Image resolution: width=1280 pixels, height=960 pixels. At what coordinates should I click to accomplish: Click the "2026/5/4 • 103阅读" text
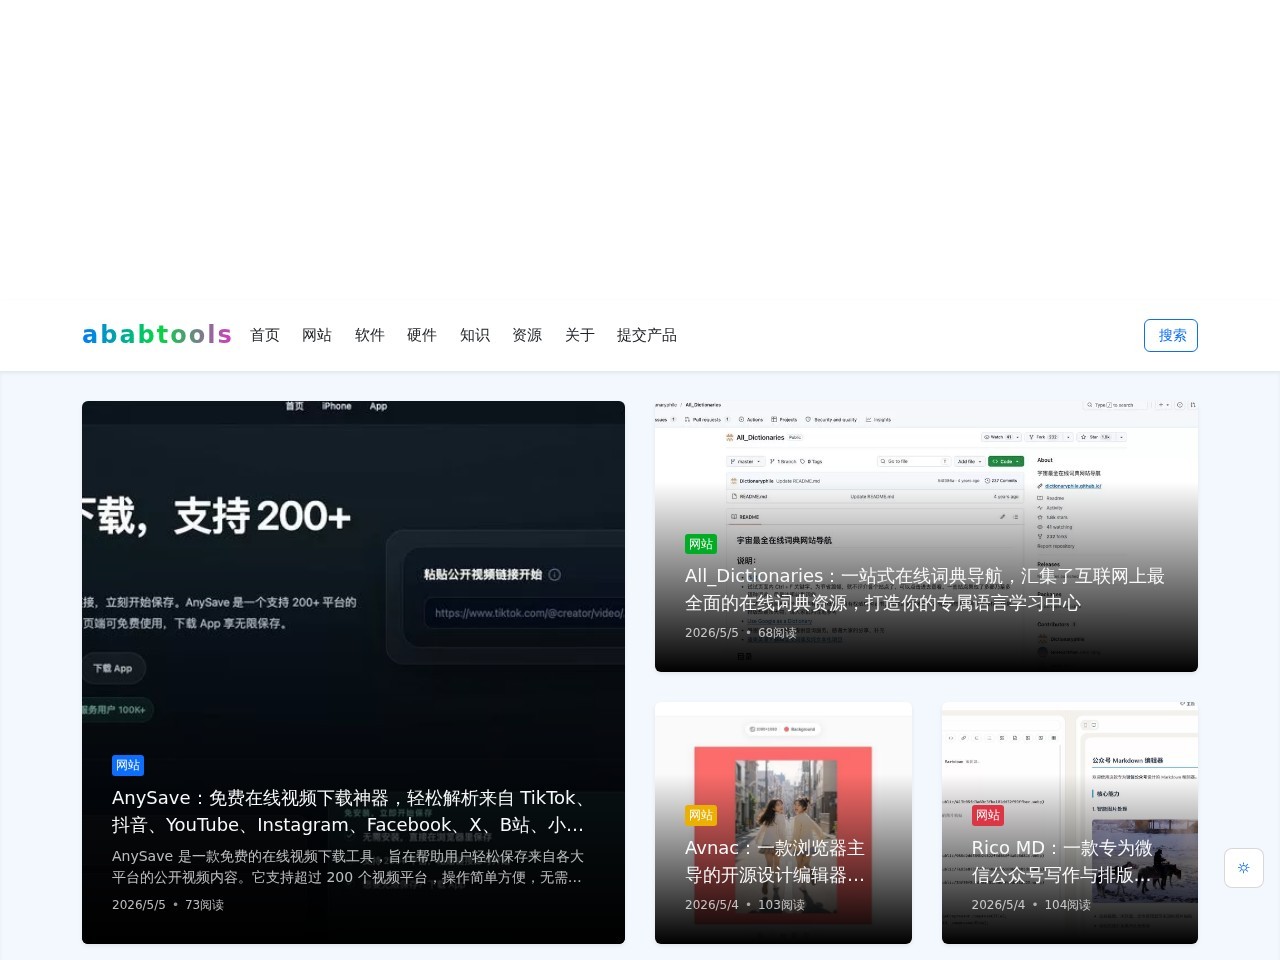(745, 905)
